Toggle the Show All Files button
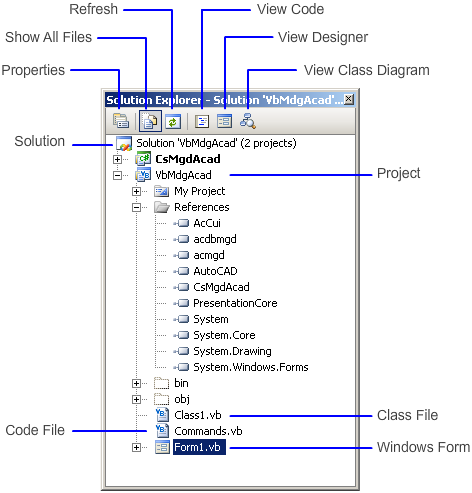472x493 pixels. [x=150, y=121]
